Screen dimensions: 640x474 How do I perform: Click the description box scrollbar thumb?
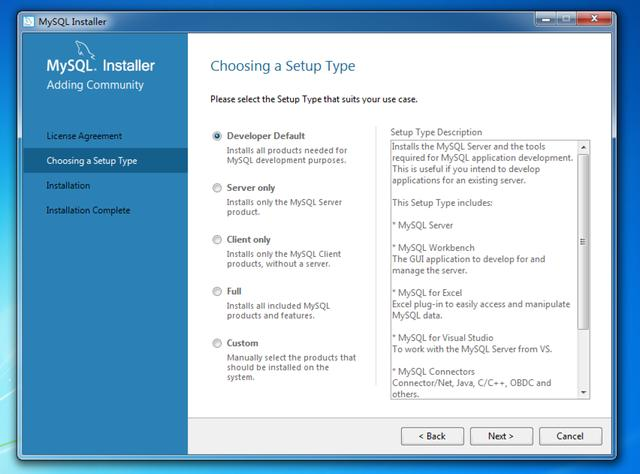(583, 242)
